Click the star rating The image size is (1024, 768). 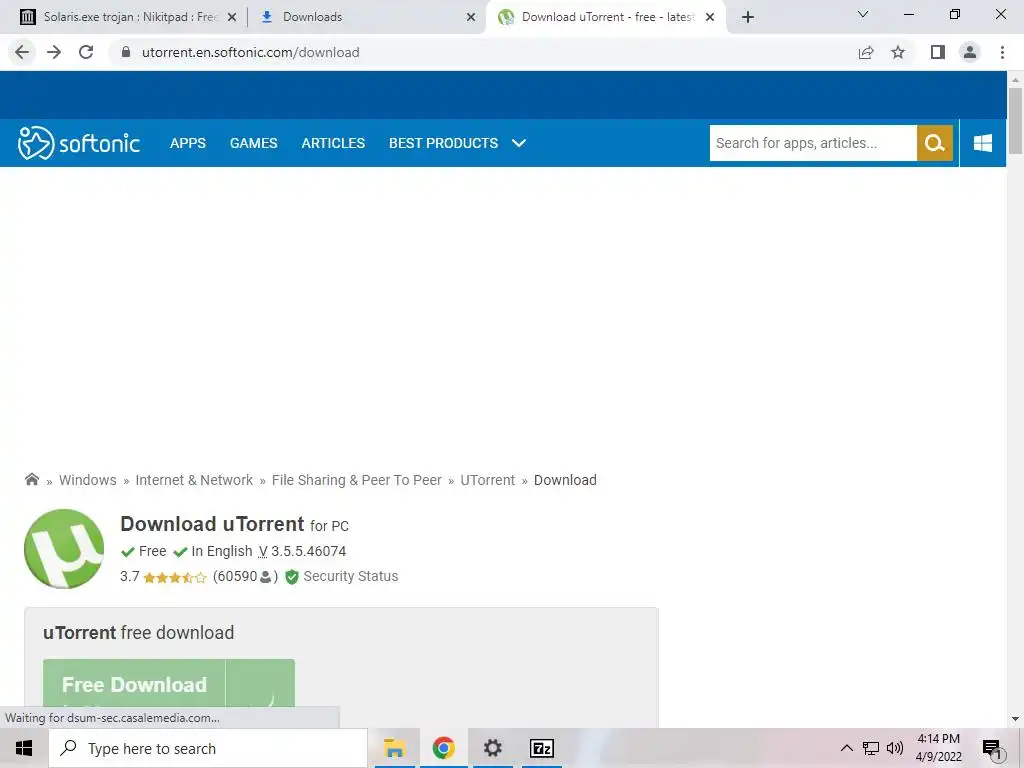174,577
